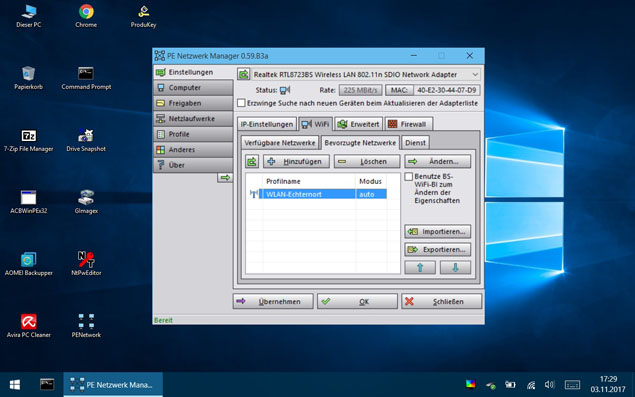Open Anderes sidebar section
This screenshot has height=397, width=635.
(193, 149)
